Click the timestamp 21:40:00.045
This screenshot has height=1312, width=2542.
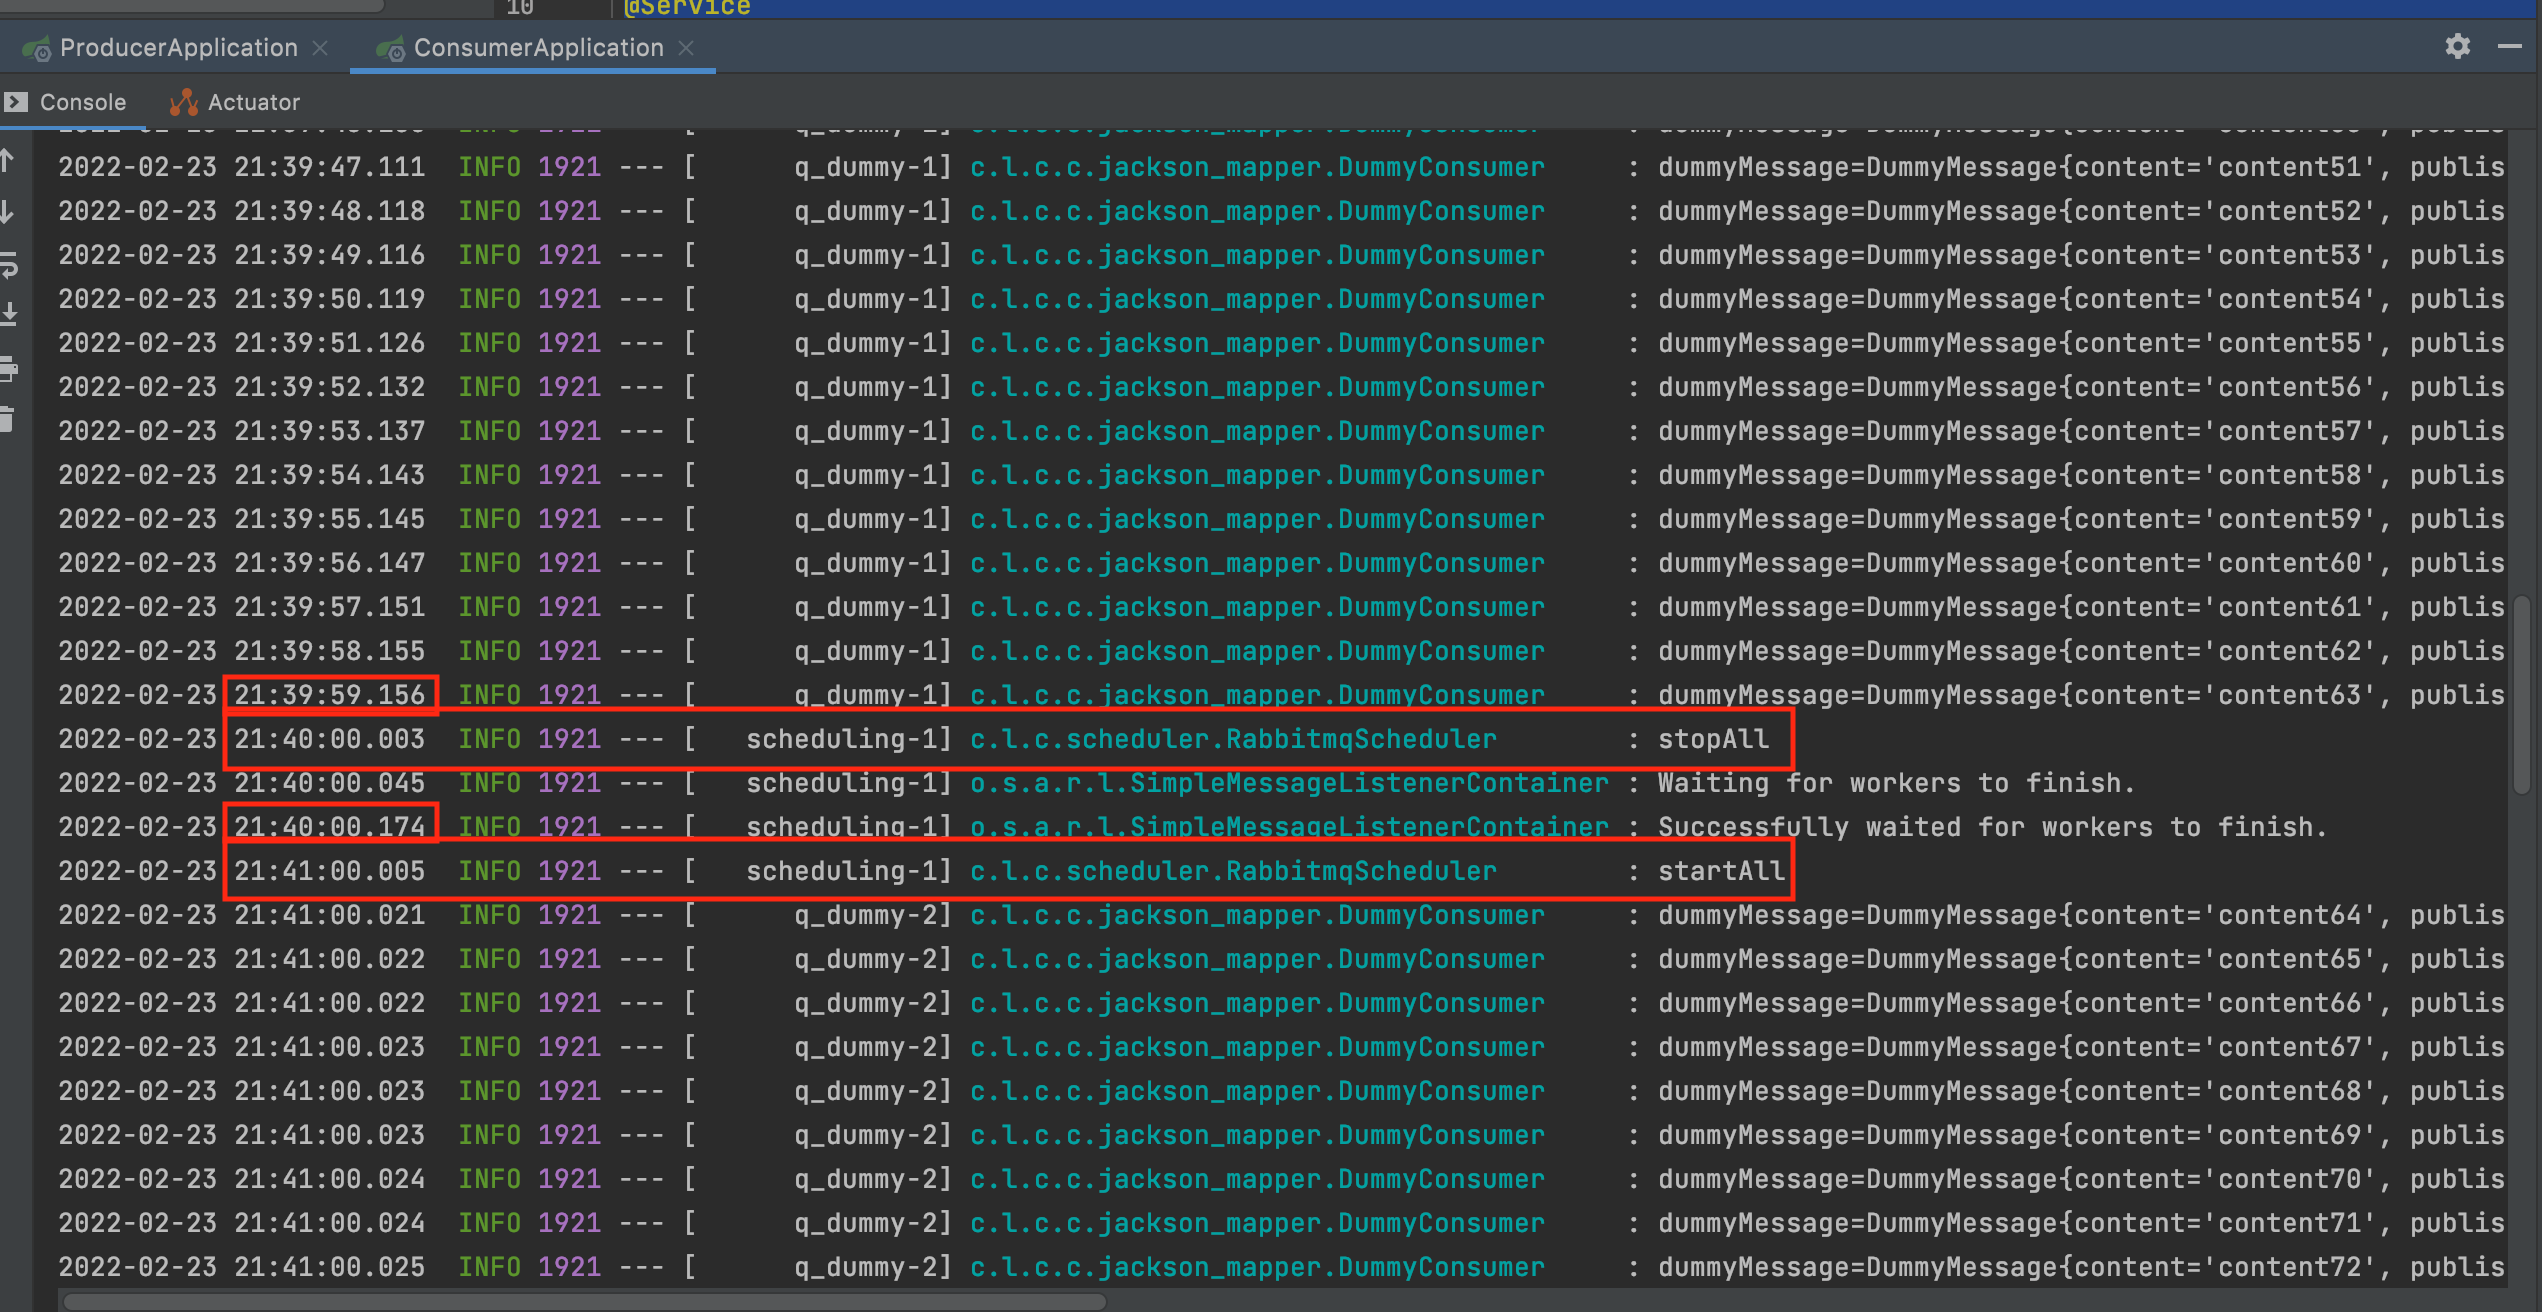click(x=329, y=783)
